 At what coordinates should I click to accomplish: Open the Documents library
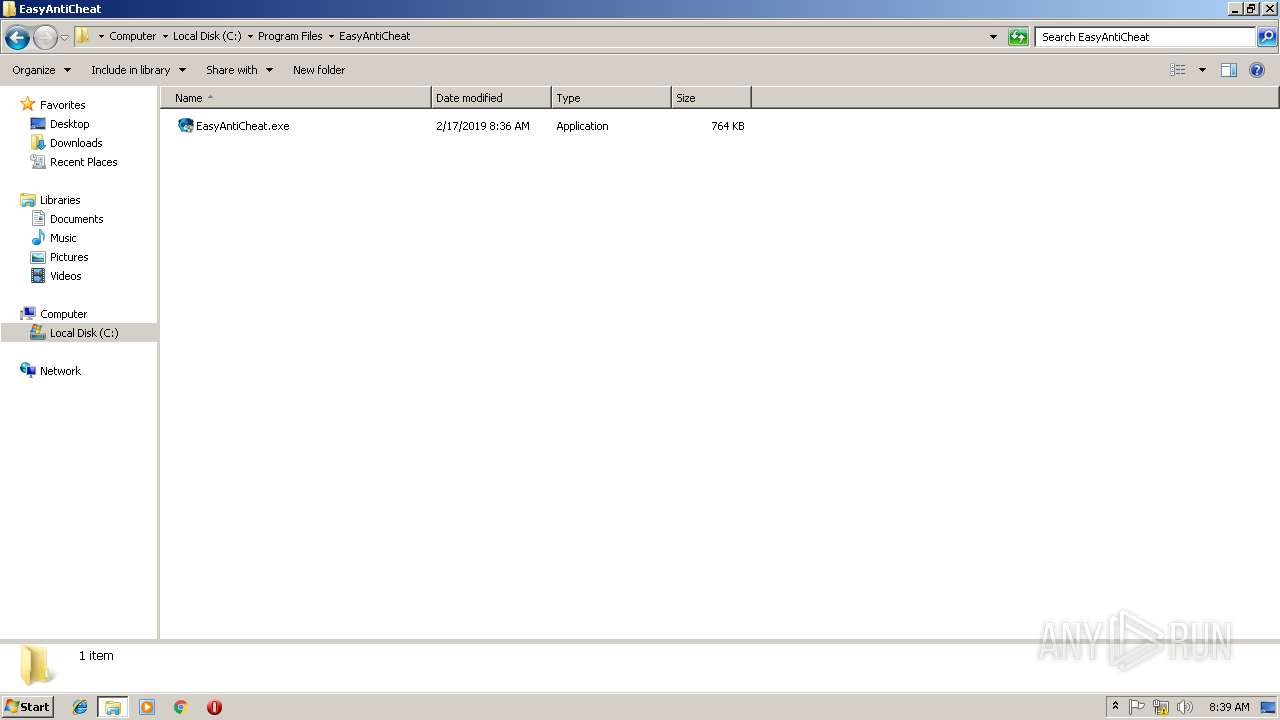[76, 219]
